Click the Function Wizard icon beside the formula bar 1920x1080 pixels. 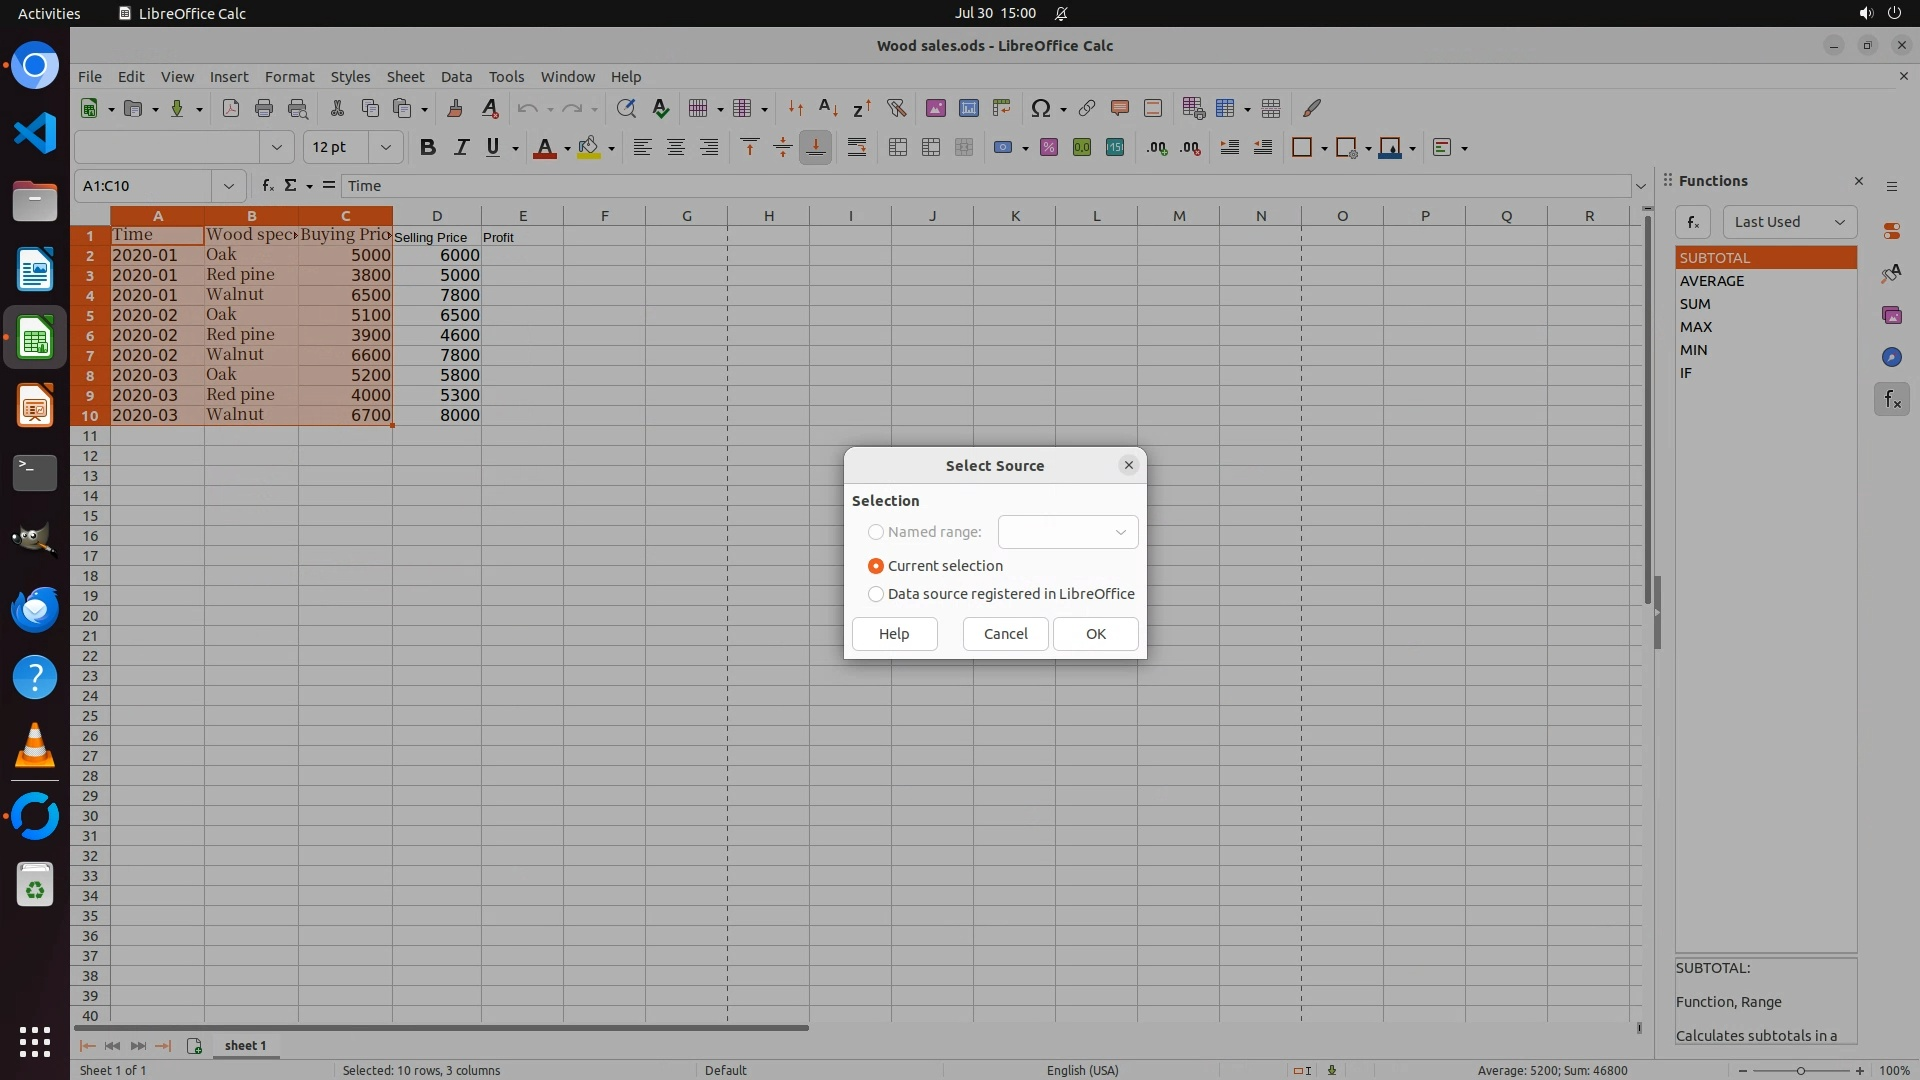pyautogui.click(x=267, y=185)
